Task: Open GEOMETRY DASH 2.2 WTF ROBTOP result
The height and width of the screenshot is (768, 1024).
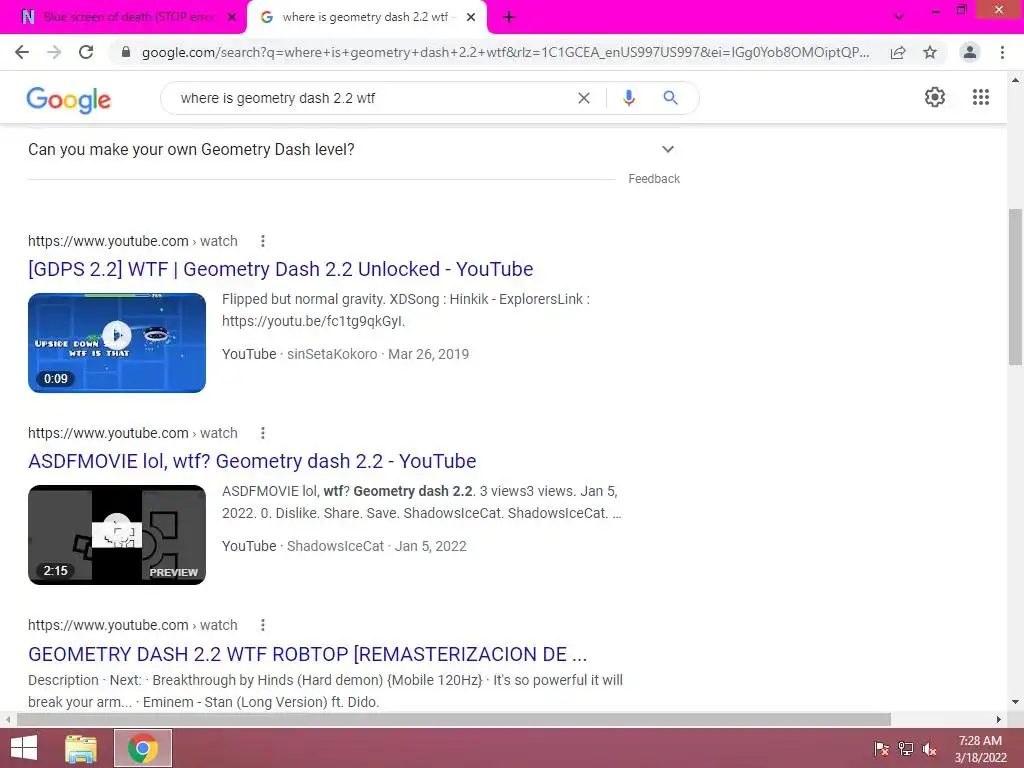Action: [308, 654]
